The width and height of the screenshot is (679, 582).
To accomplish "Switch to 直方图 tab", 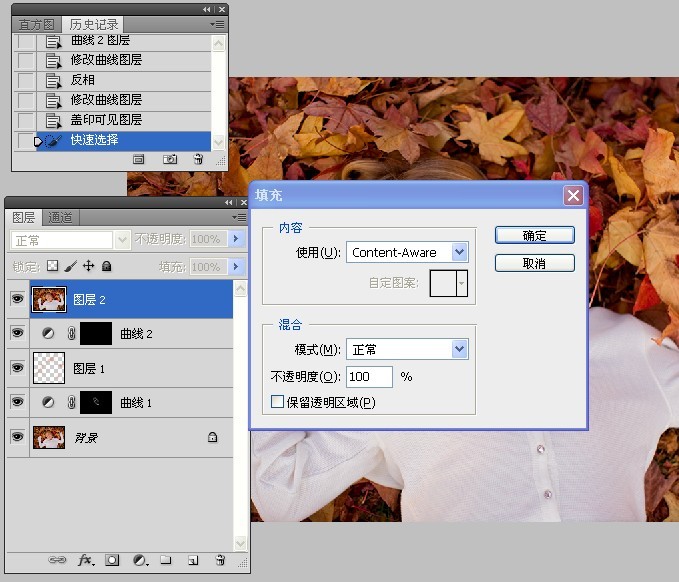I will coord(36,25).
